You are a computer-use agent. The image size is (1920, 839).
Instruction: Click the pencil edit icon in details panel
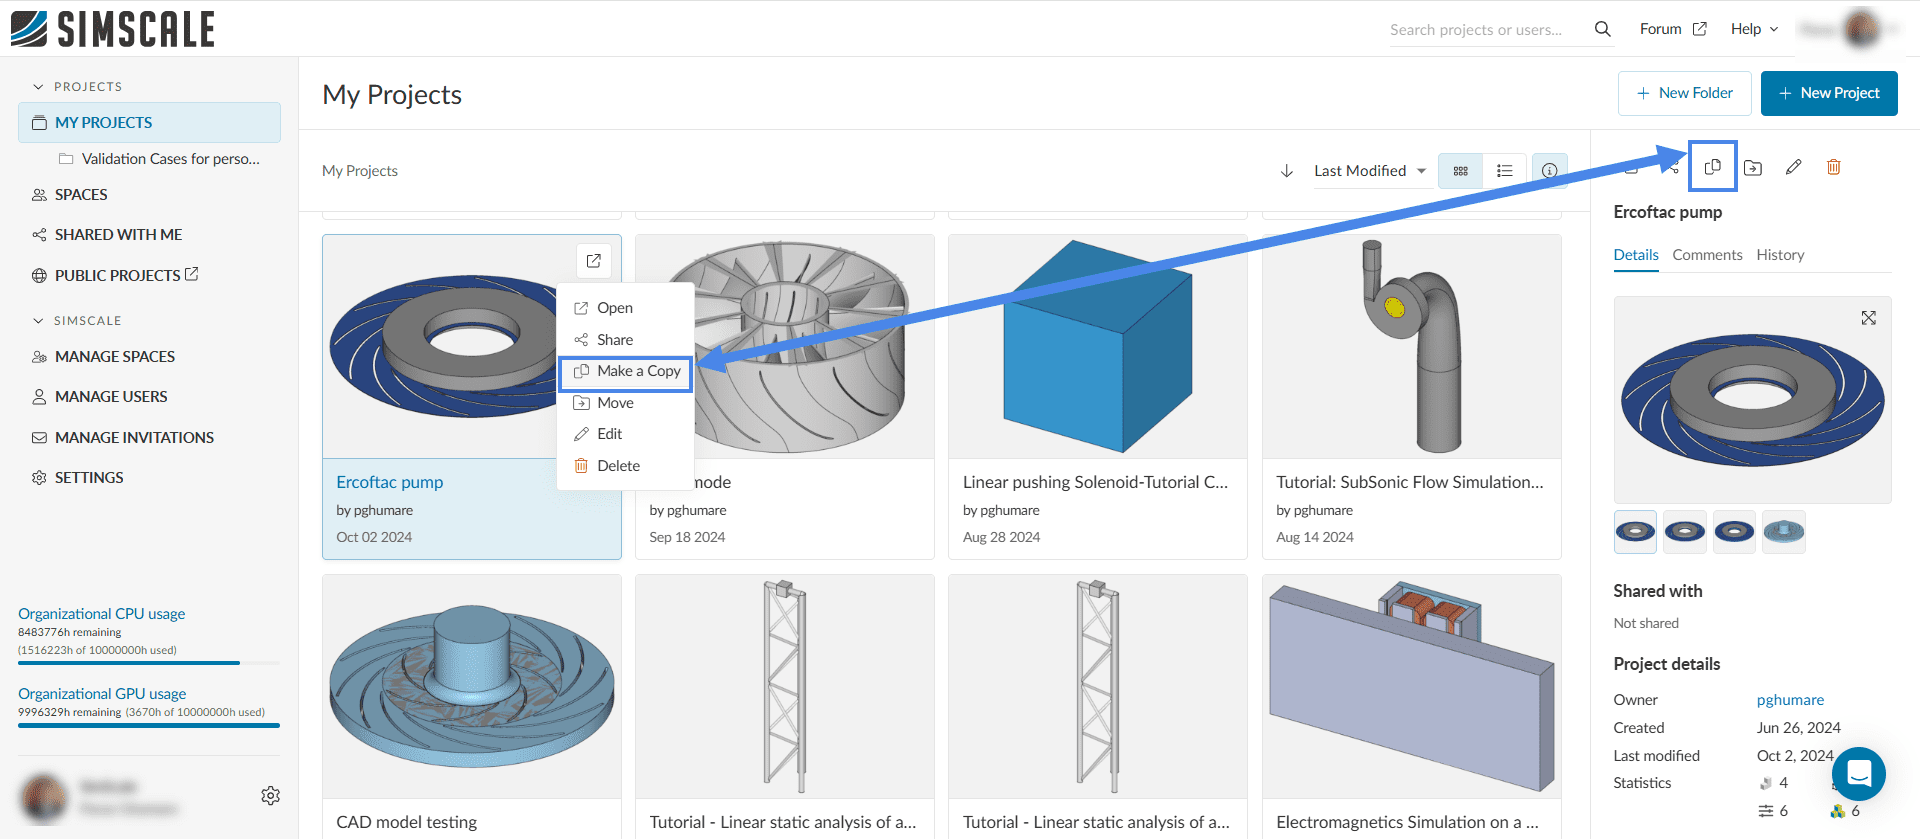coord(1793,167)
